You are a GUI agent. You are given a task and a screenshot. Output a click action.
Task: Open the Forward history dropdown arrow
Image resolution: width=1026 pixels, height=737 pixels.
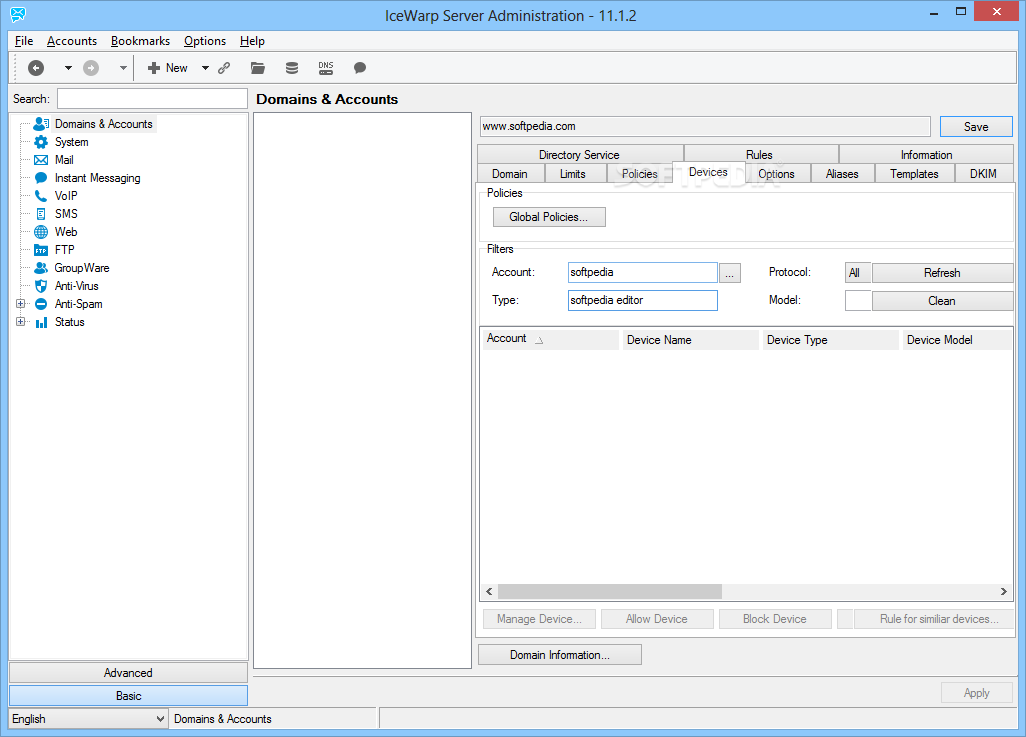point(123,67)
